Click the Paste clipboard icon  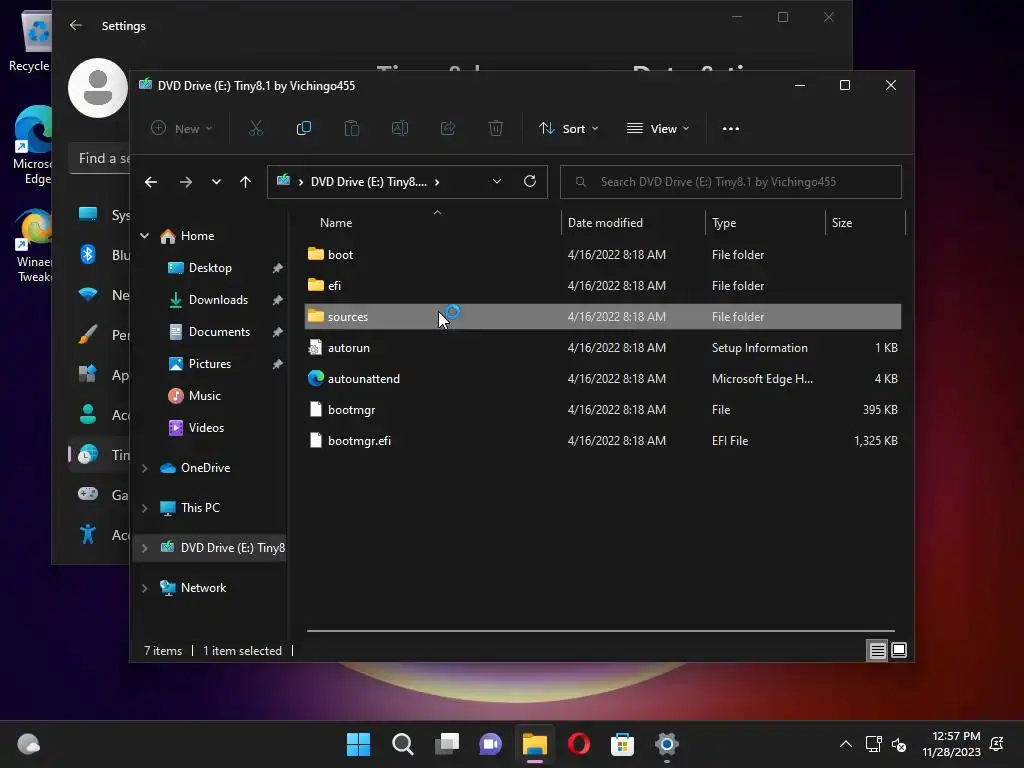(352, 129)
